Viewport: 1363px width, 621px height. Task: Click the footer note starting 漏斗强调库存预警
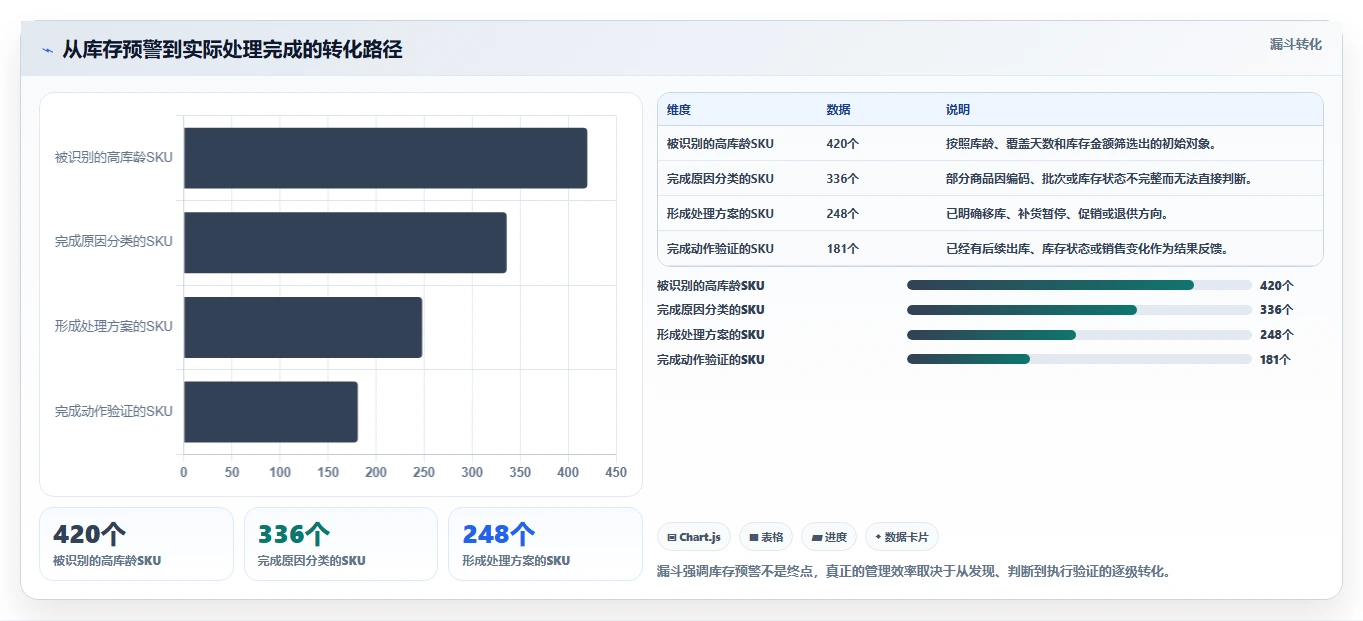tap(913, 572)
